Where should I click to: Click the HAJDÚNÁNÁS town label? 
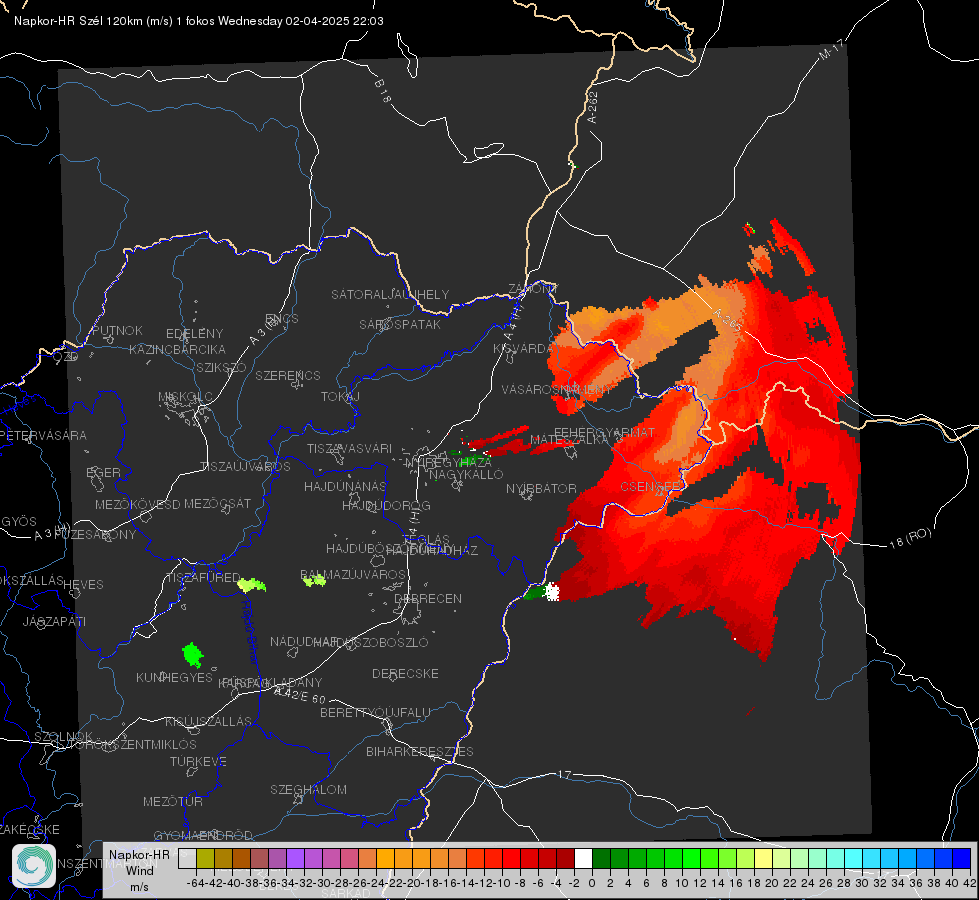pyautogui.click(x=345, y=486)
